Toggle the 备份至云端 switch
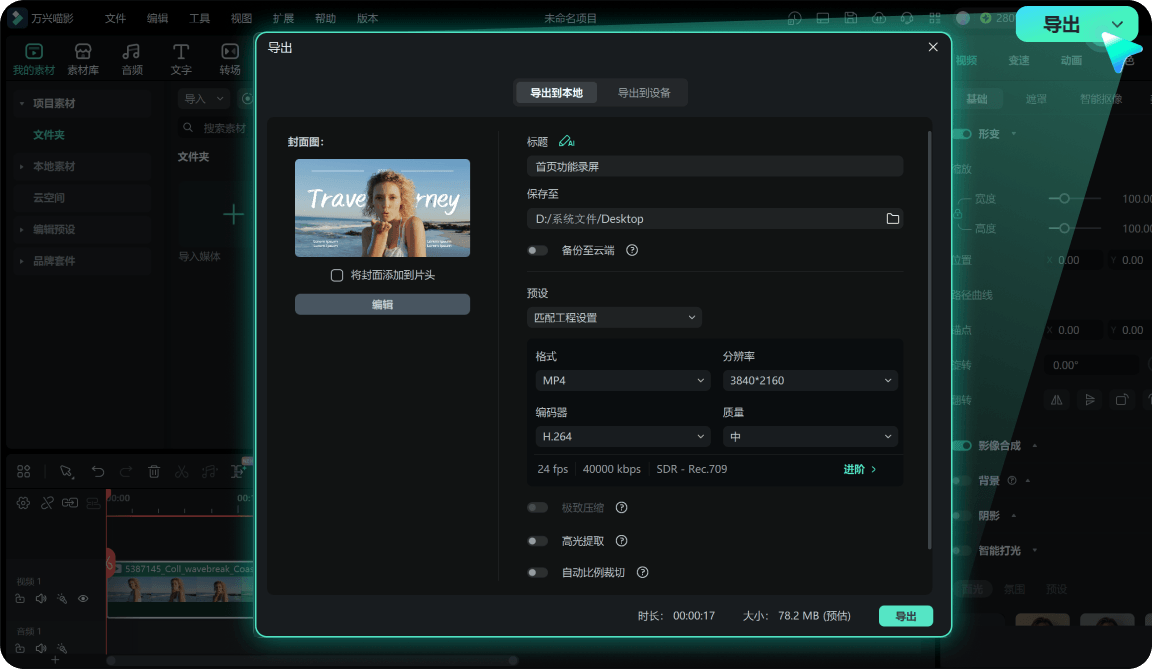This screenshot has width=1152, height=669. click(x=537, y=250)
